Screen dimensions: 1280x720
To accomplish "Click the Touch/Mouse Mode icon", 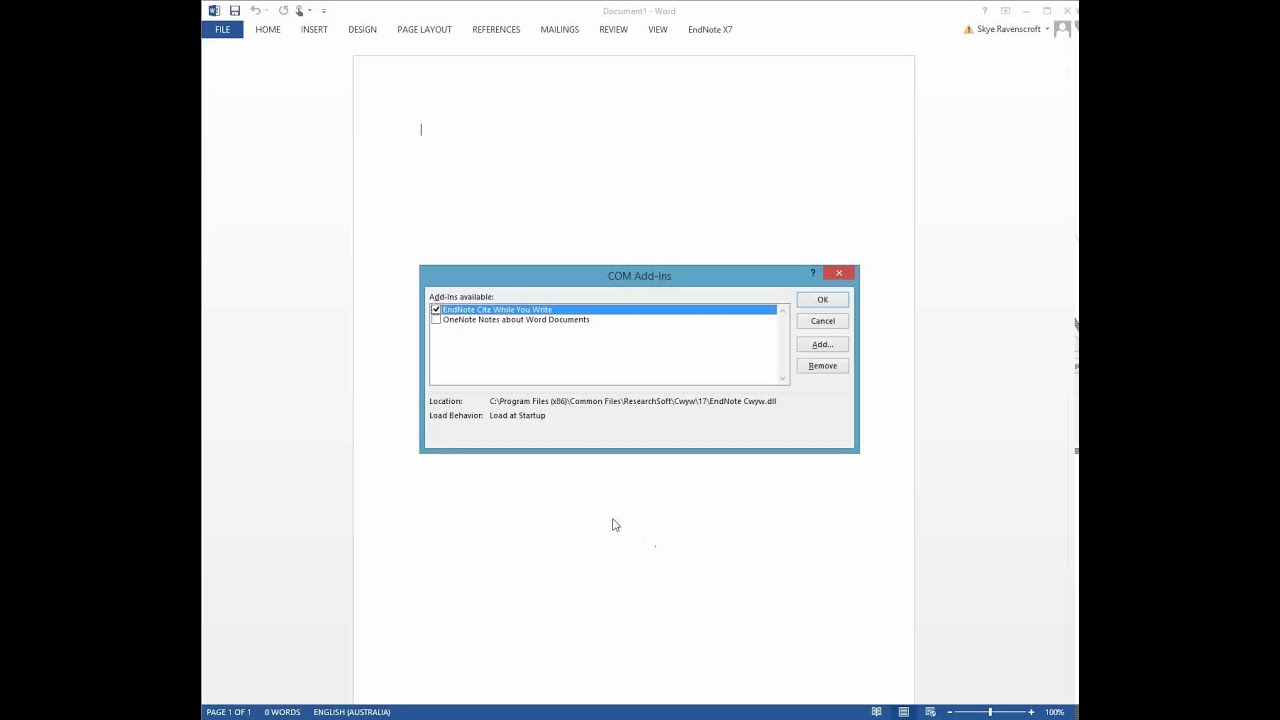I will (x=298, y=10).
